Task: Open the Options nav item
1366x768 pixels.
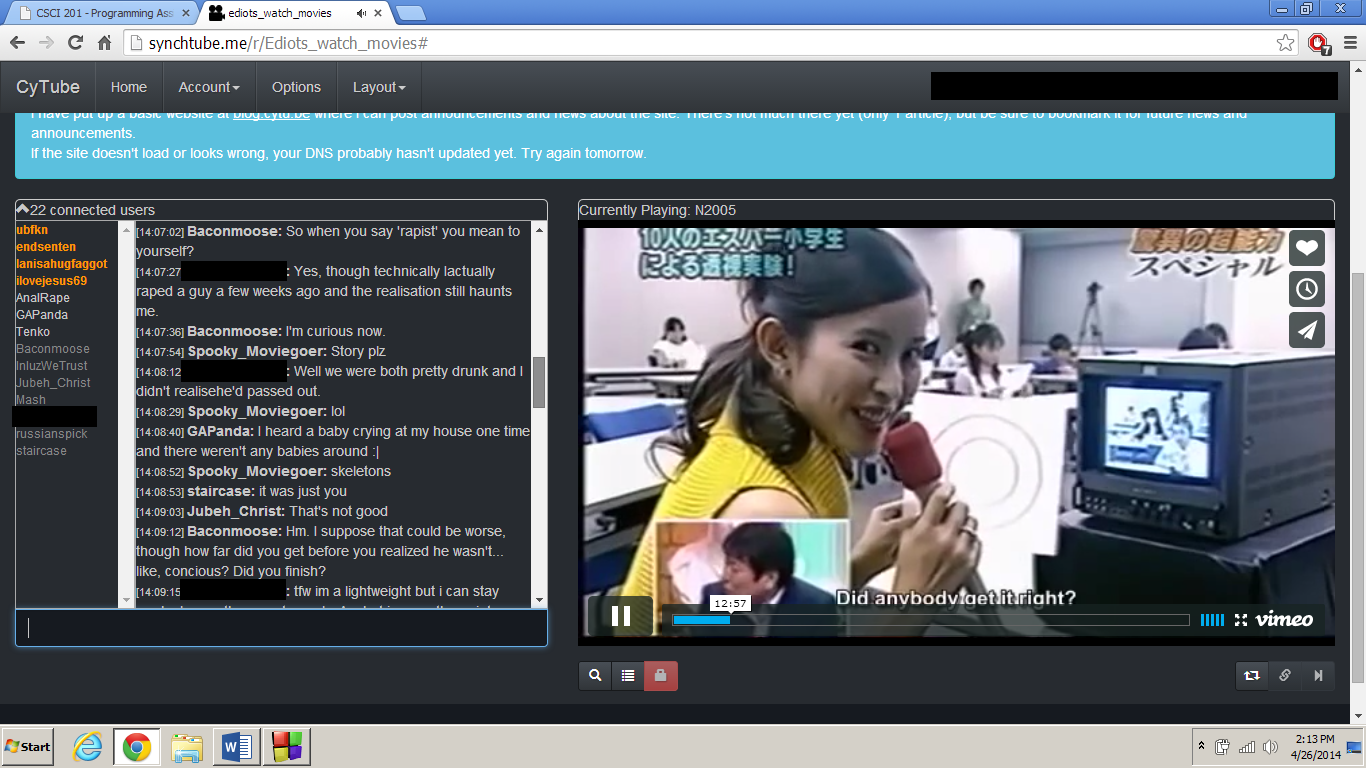Action: [296, 87]
